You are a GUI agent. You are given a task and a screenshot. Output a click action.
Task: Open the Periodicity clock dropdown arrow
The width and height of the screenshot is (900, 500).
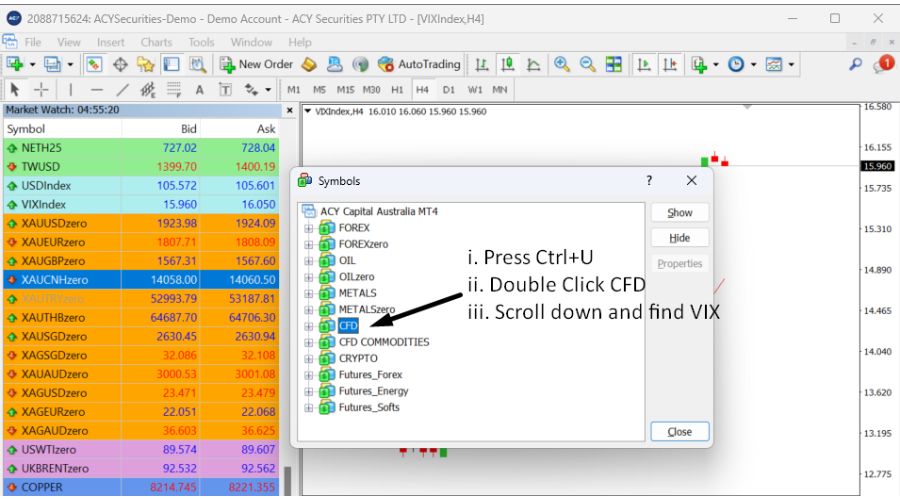(x=752, y=64)
